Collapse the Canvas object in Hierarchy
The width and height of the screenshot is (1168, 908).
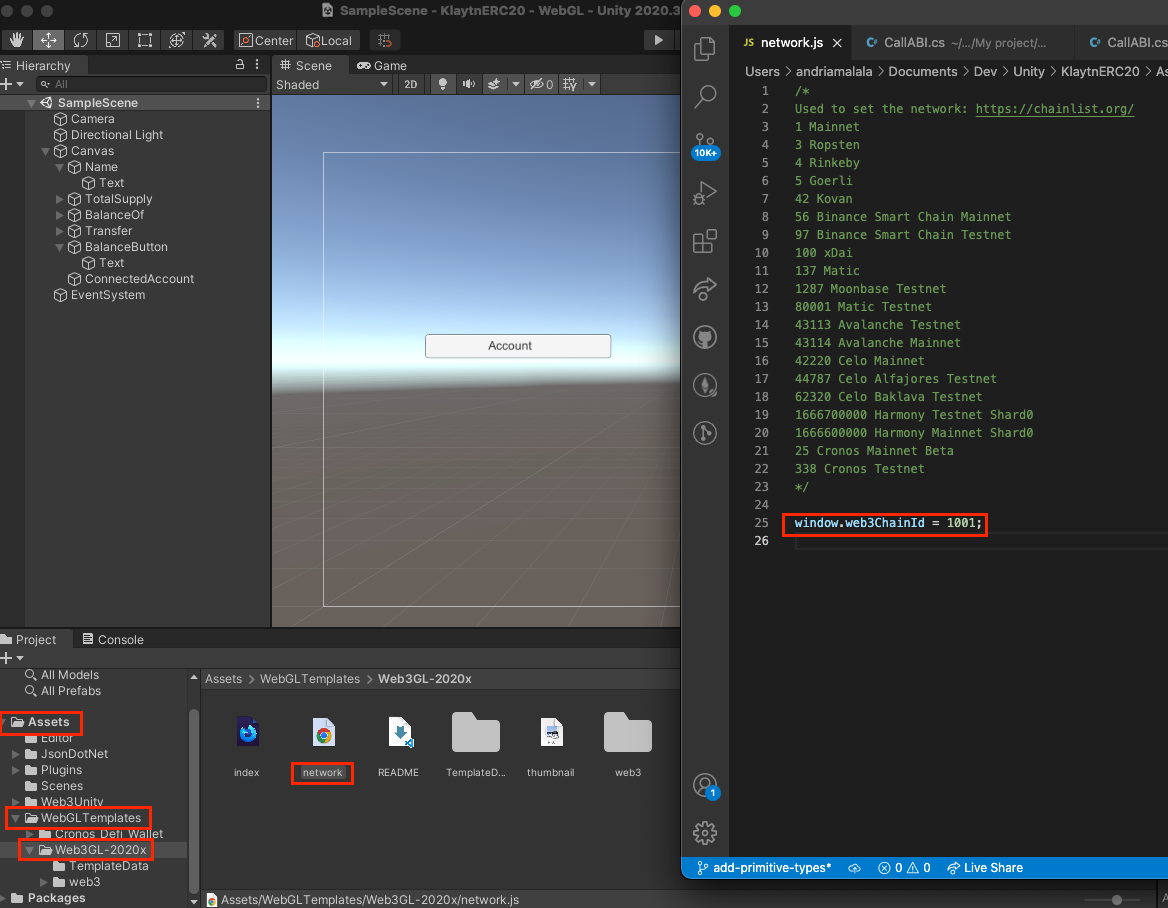click(x=45, y=151)
